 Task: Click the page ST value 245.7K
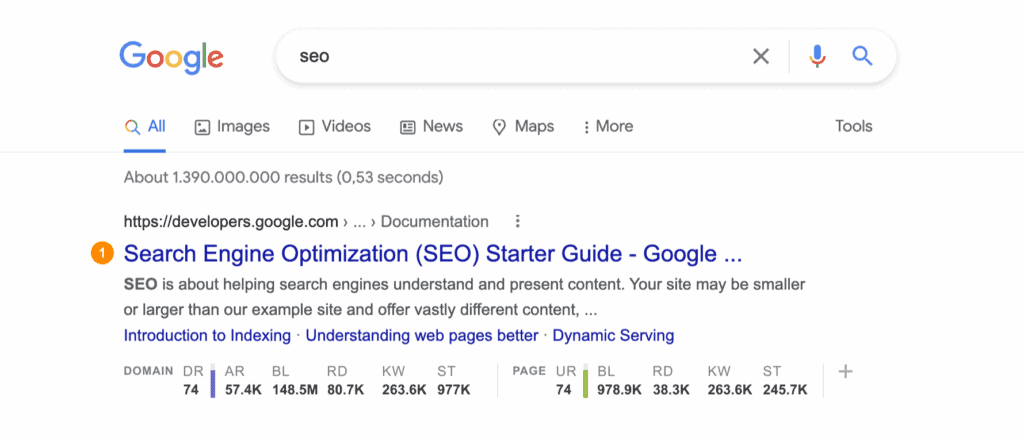[785, 390]
